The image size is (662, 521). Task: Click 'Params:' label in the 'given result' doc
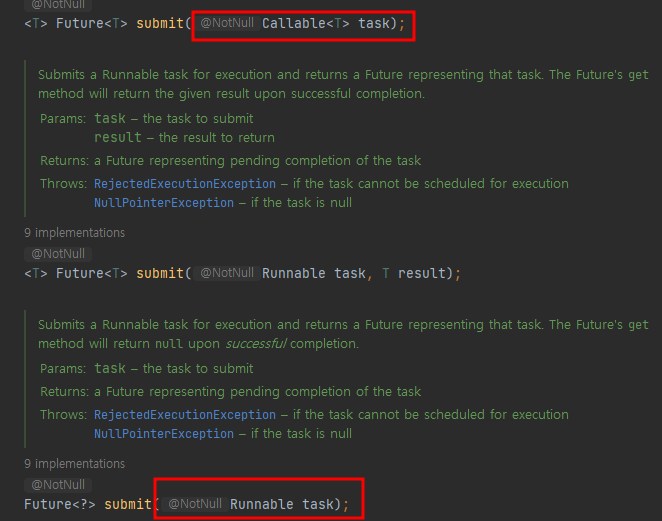point(63,119)
